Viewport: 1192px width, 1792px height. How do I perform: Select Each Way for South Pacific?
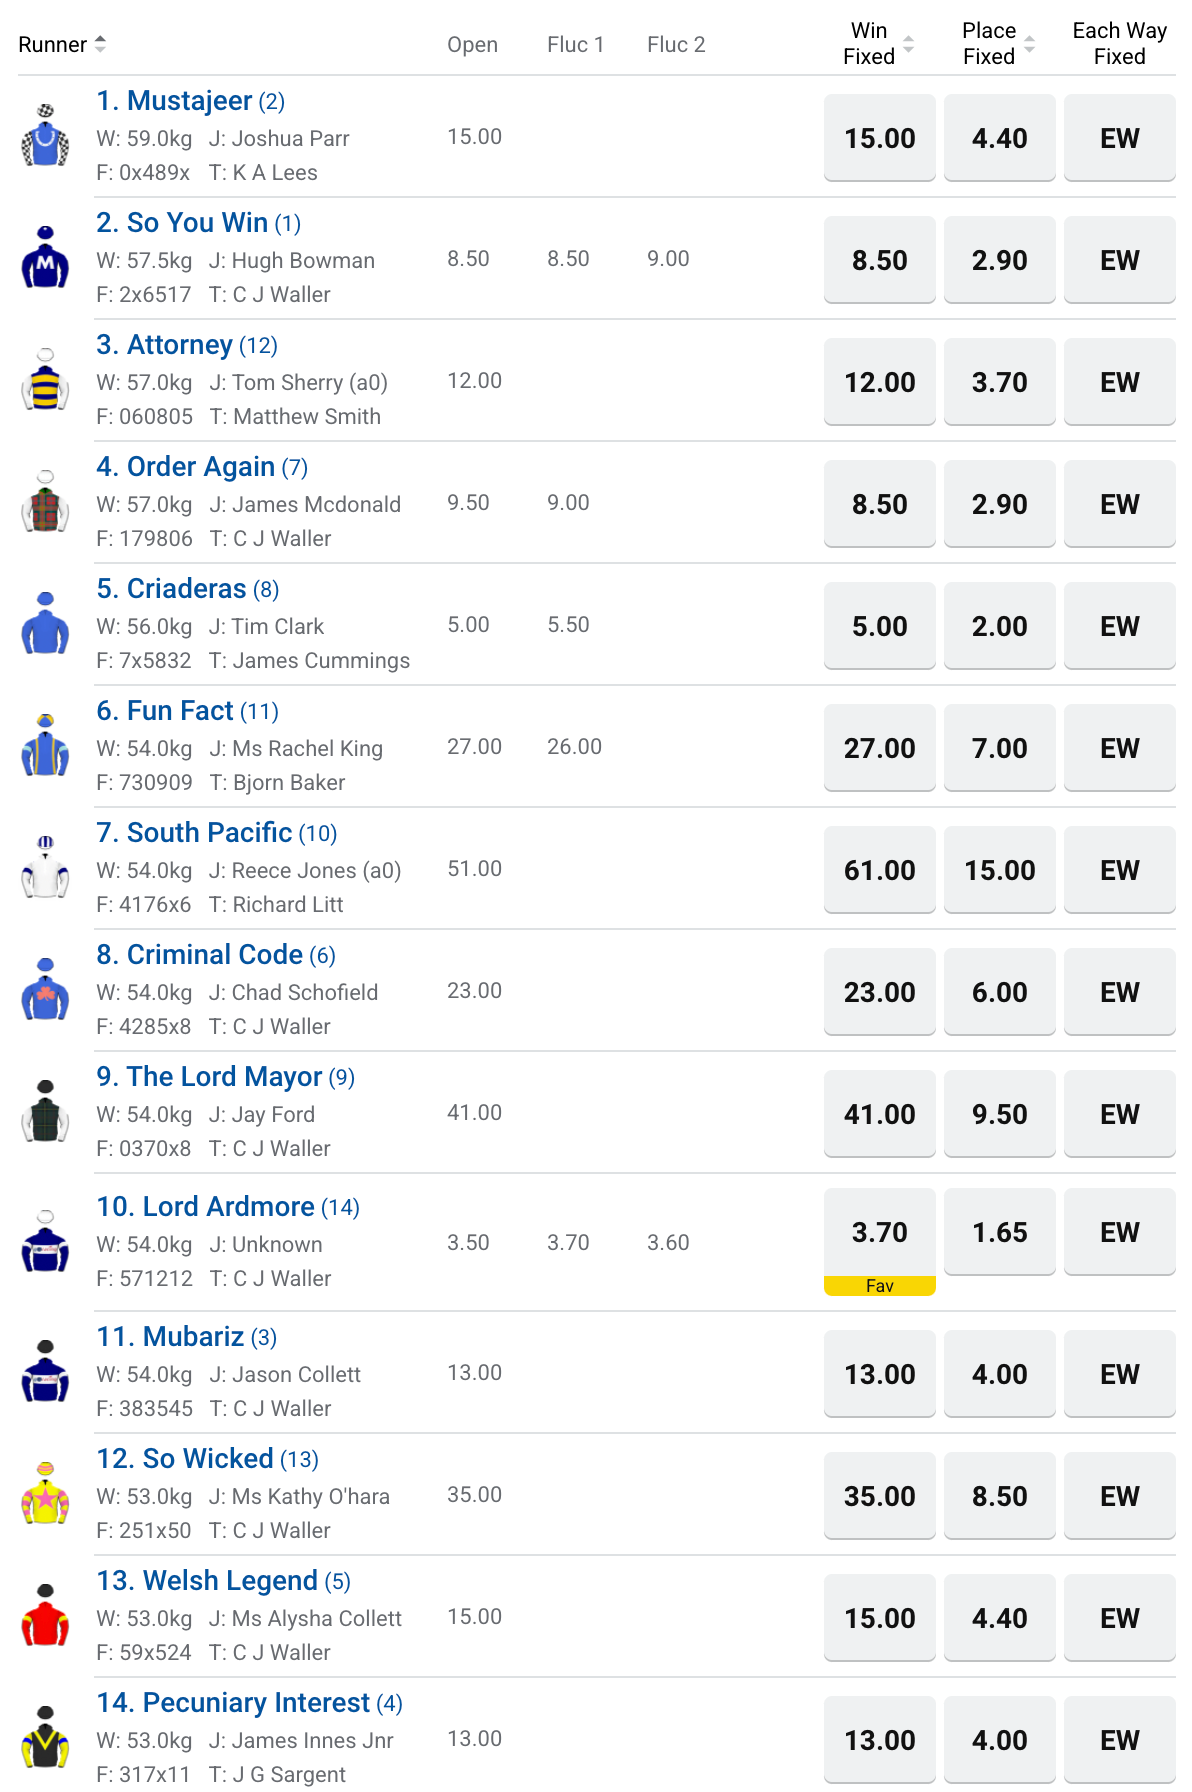1120,870
